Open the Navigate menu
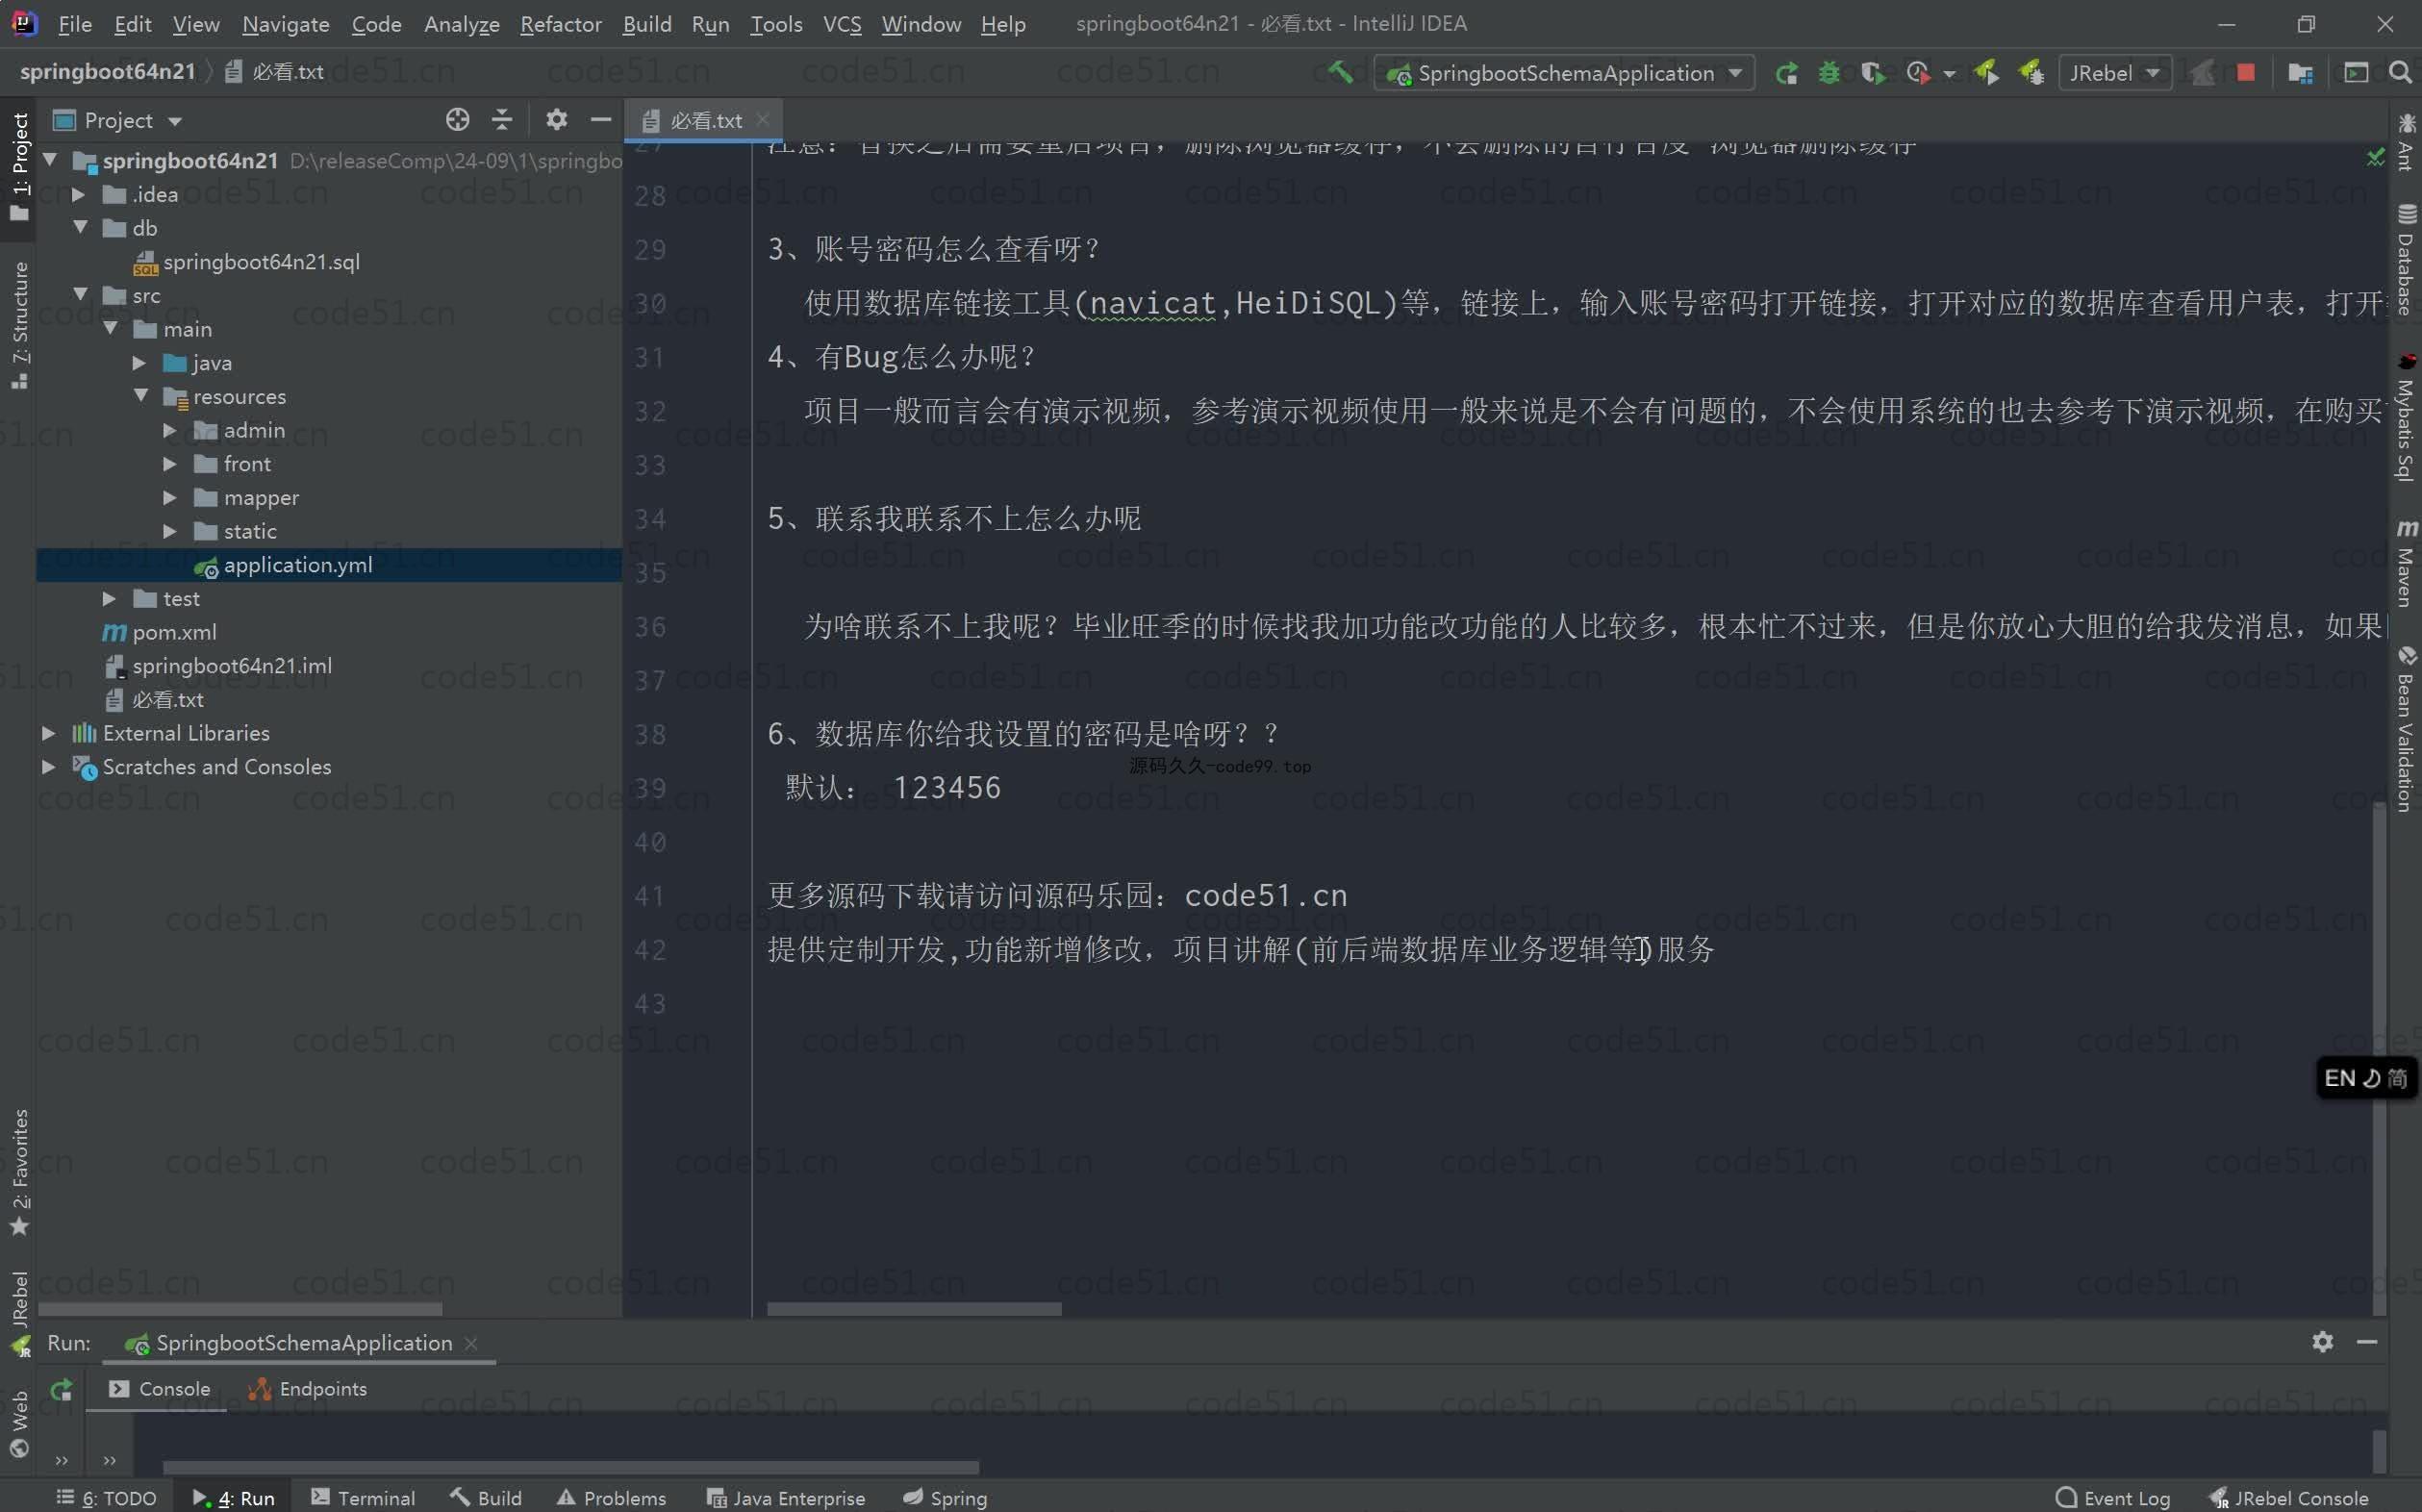Image resolution: width=2422 pixels, height=1512 pixels. click(285, 24)
